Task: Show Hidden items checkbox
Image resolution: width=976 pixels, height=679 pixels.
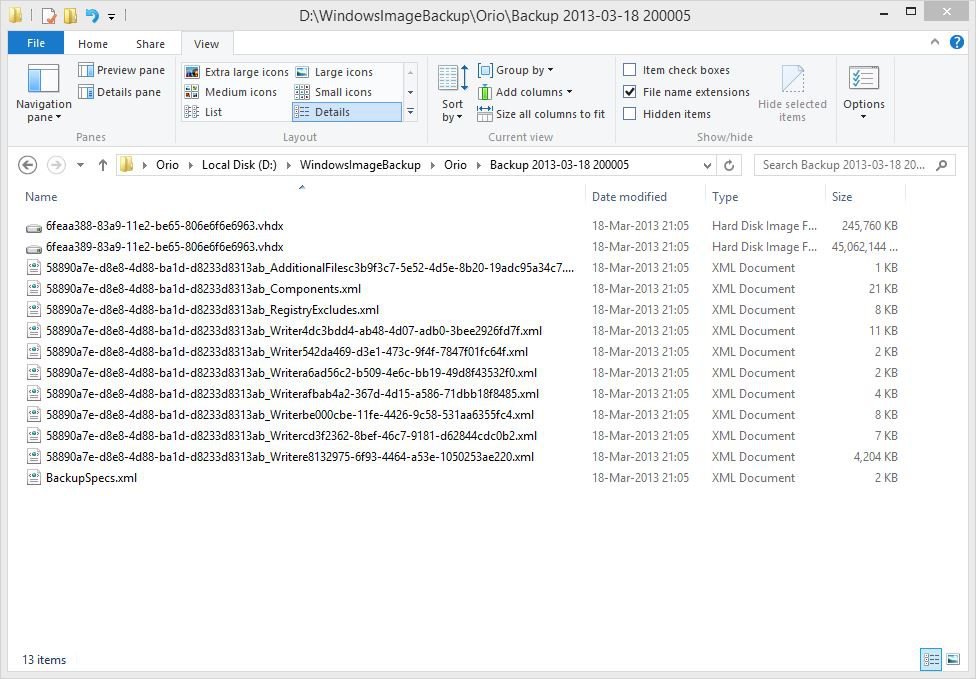Action: [x=630, y=114]
